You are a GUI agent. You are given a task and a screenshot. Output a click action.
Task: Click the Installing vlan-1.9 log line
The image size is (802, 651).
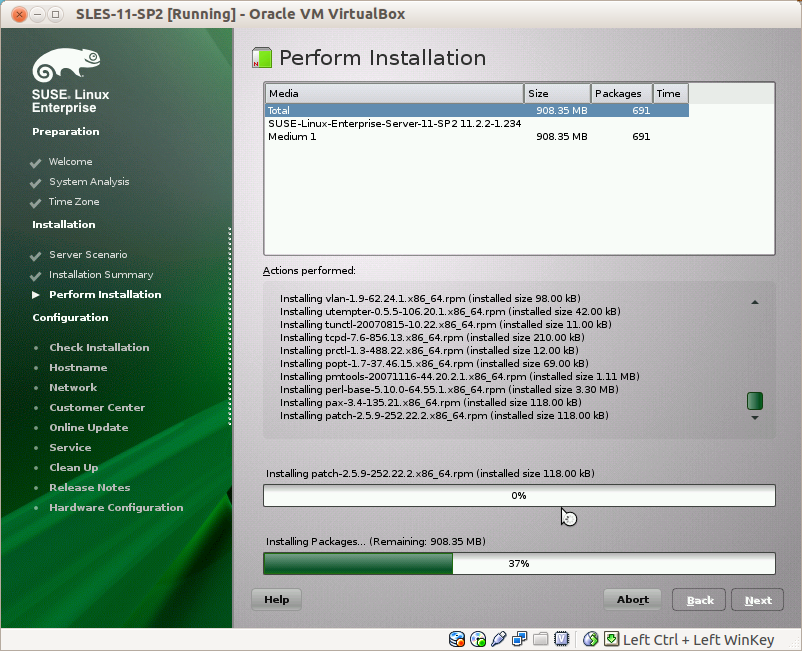[430, 298]
